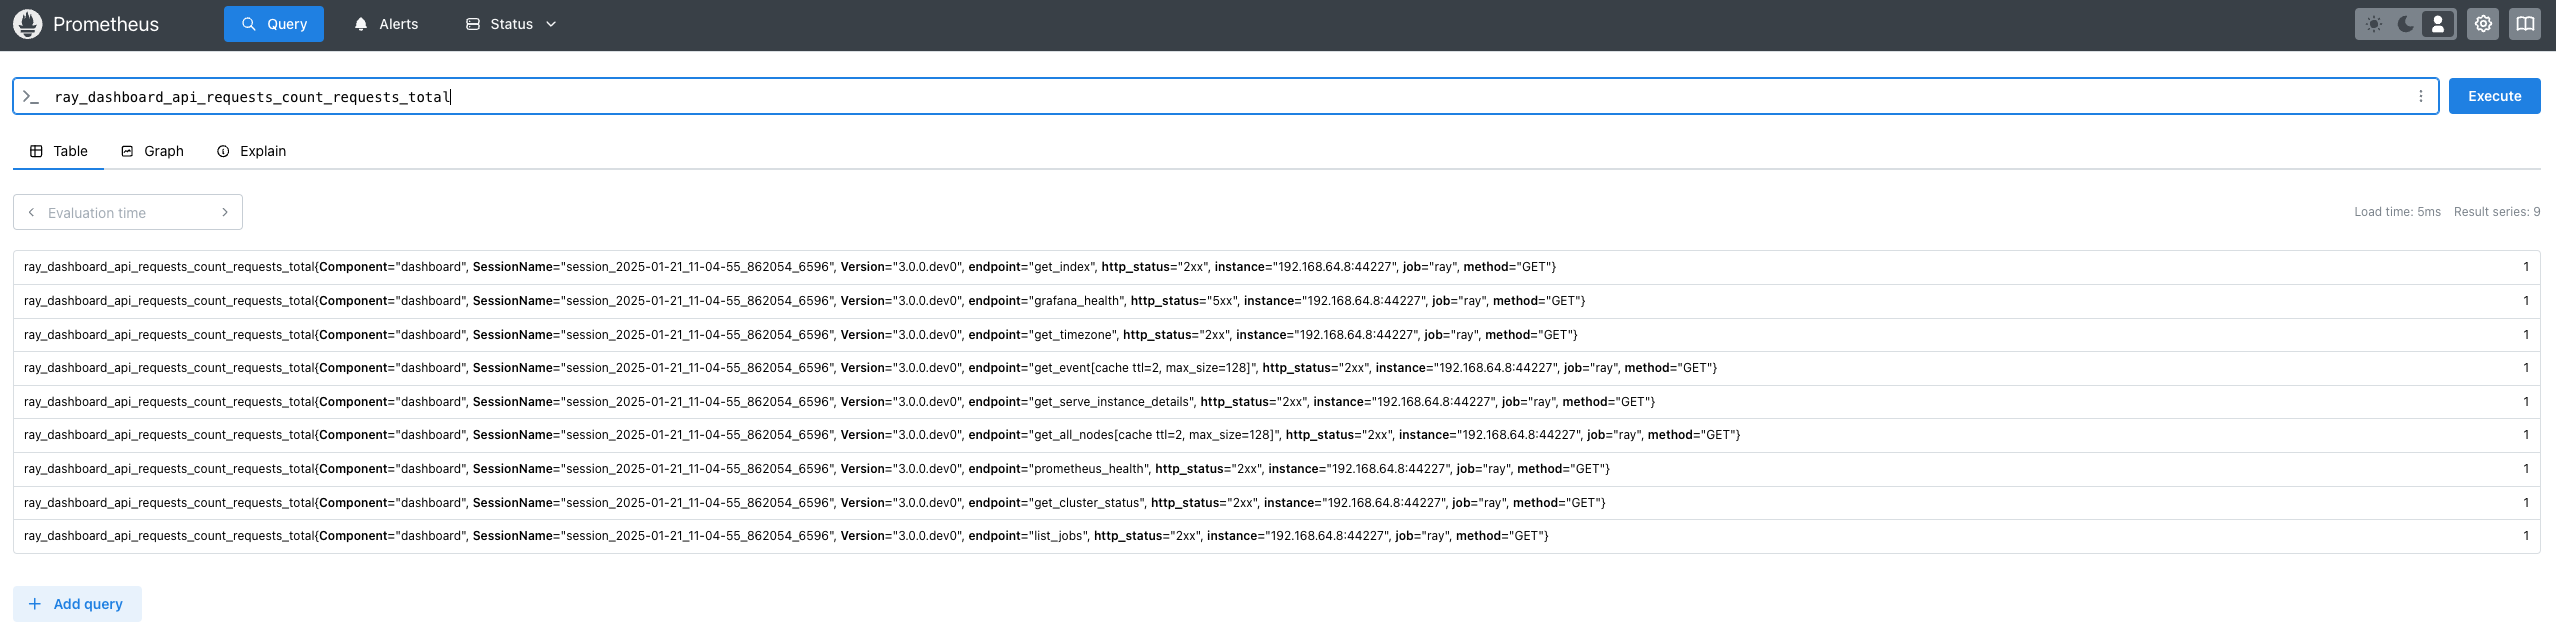Open settings gear menu

point(2483,24)
